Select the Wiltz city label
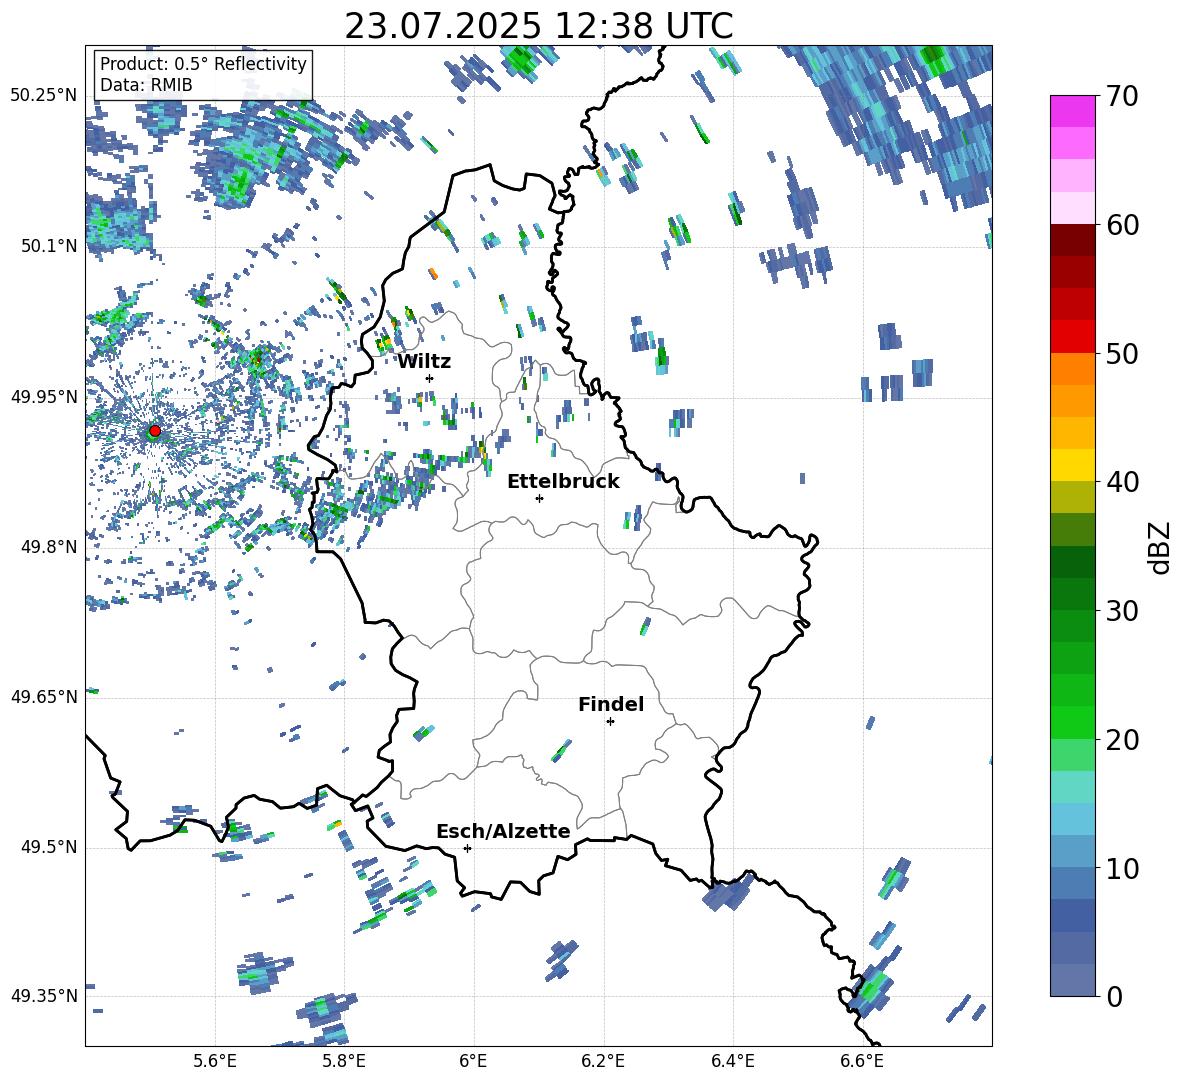Viewport: 1184px width, 1081px height. [424, 362]
